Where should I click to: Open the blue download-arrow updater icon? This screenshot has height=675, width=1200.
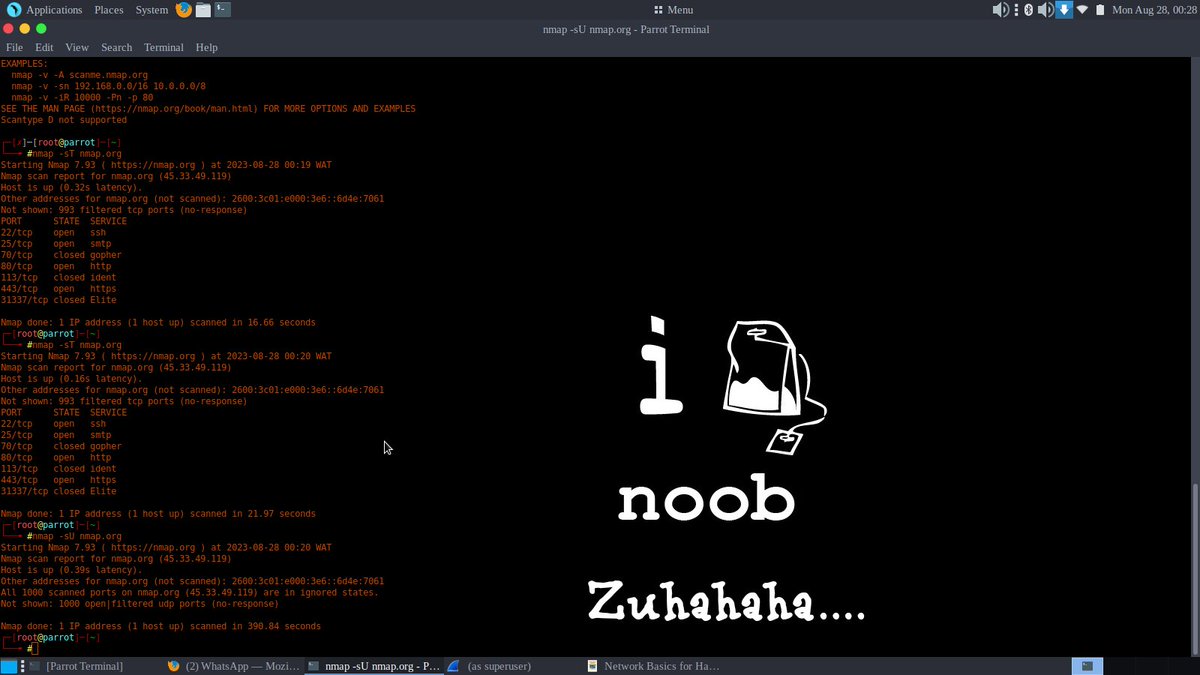[x=1064, y=9]
